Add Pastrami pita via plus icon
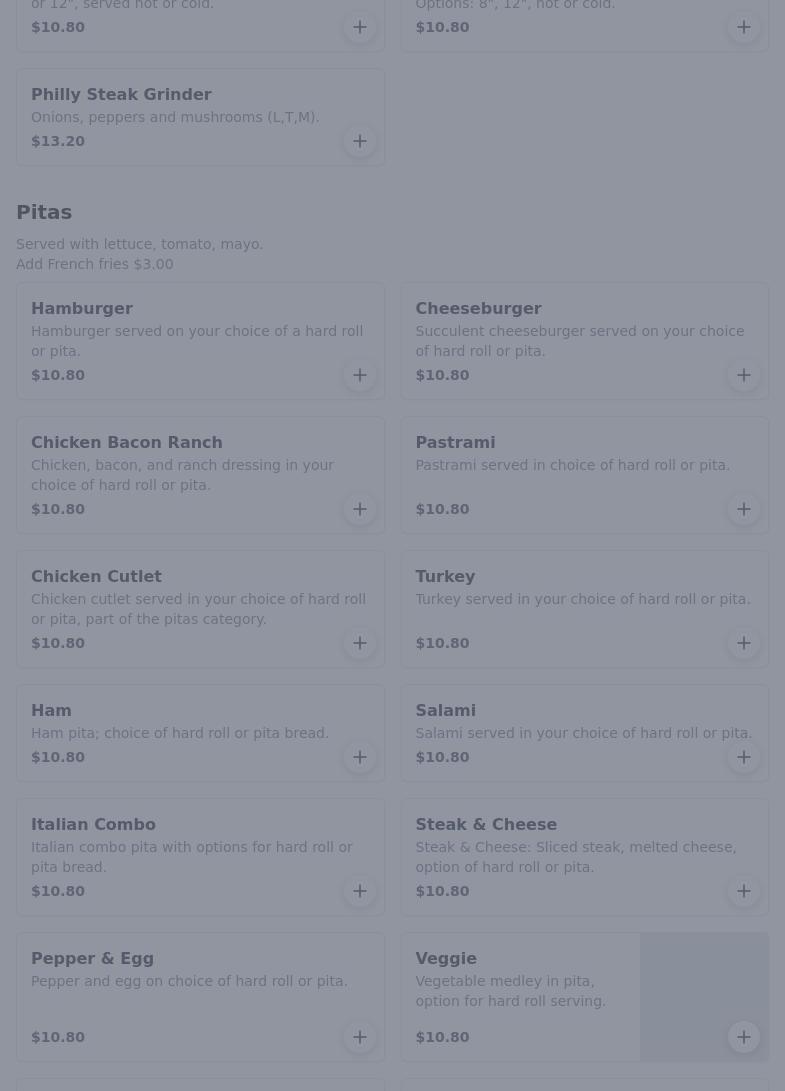 (744, 509)
